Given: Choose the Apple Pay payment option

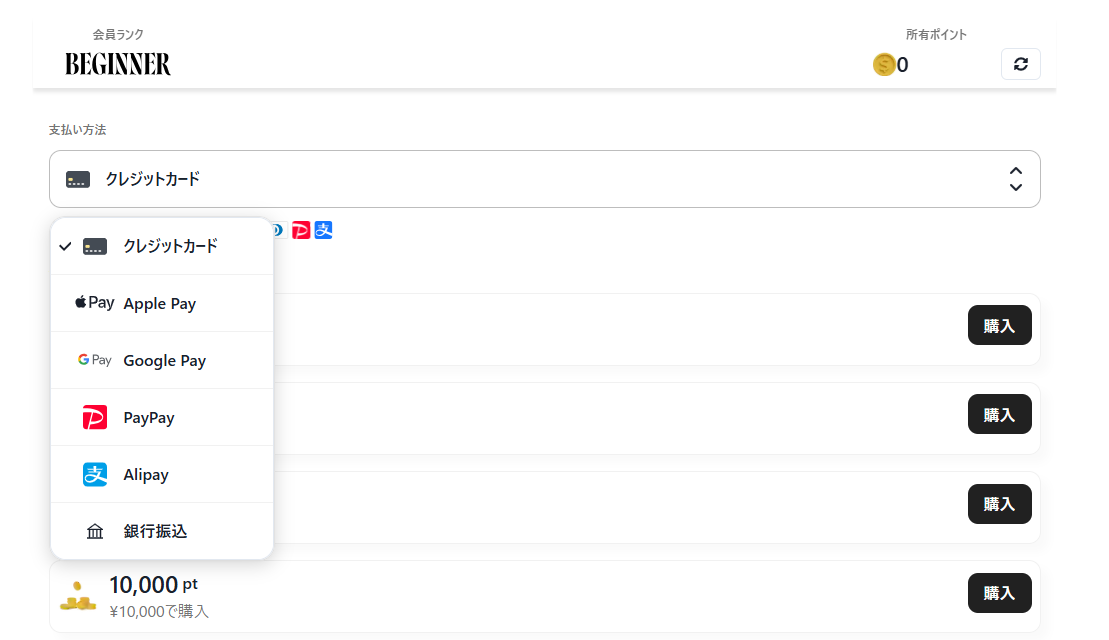Looking at the screenshot, I should [161, 304].
